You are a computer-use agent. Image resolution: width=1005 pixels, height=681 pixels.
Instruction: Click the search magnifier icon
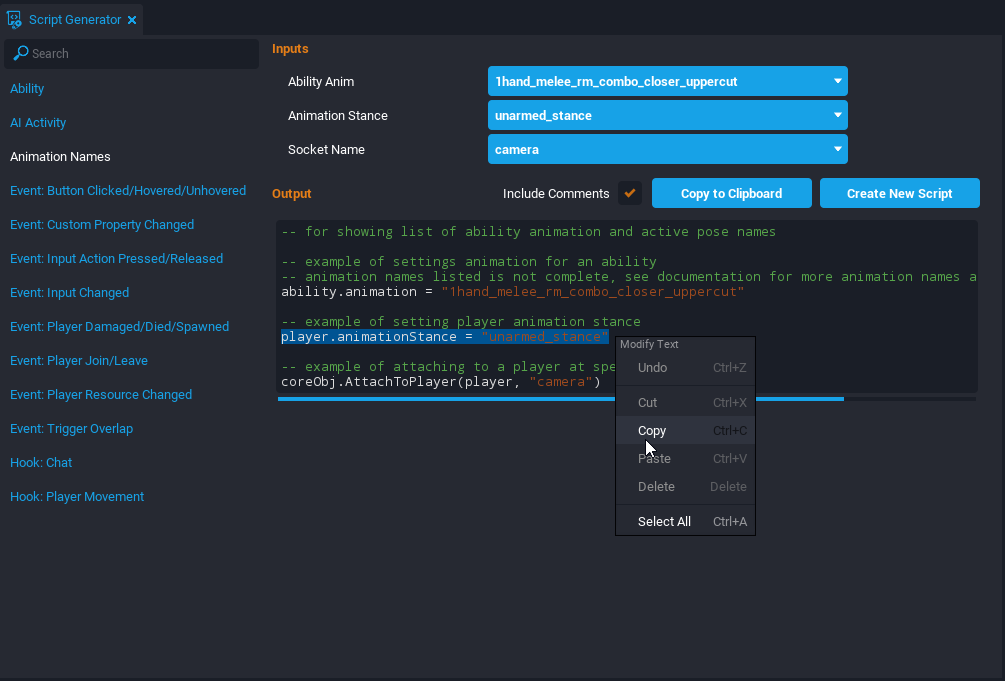(x=20, y=54)
